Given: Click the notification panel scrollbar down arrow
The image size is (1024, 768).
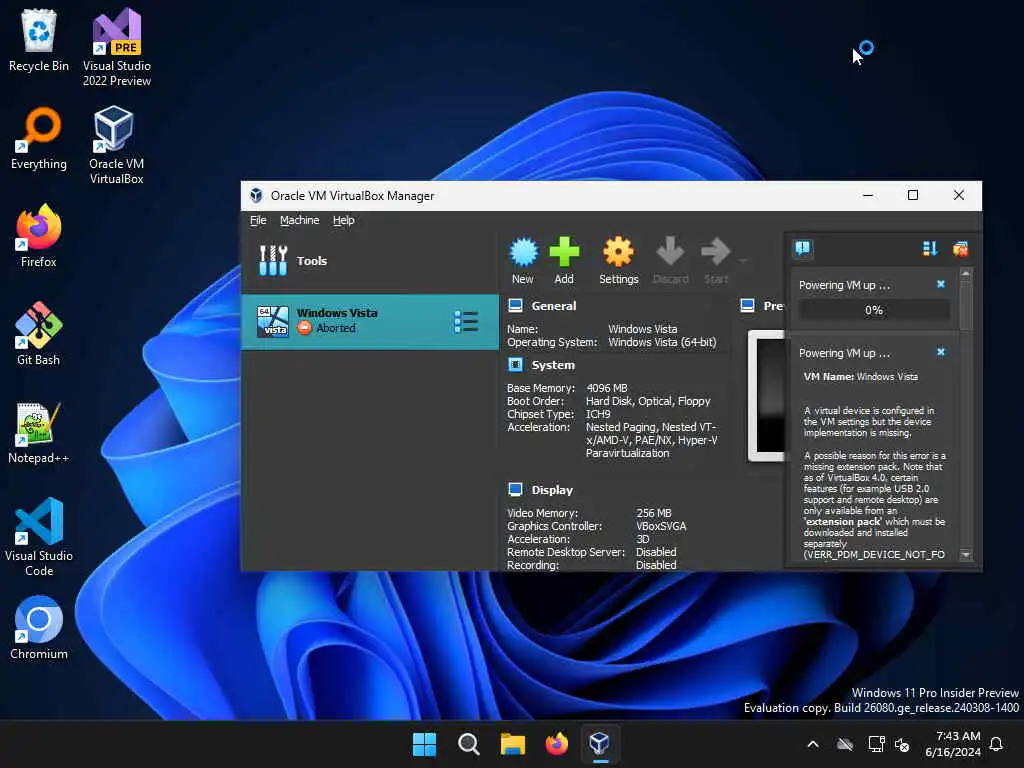Looking at the screenshot, I should click(966, 555).
